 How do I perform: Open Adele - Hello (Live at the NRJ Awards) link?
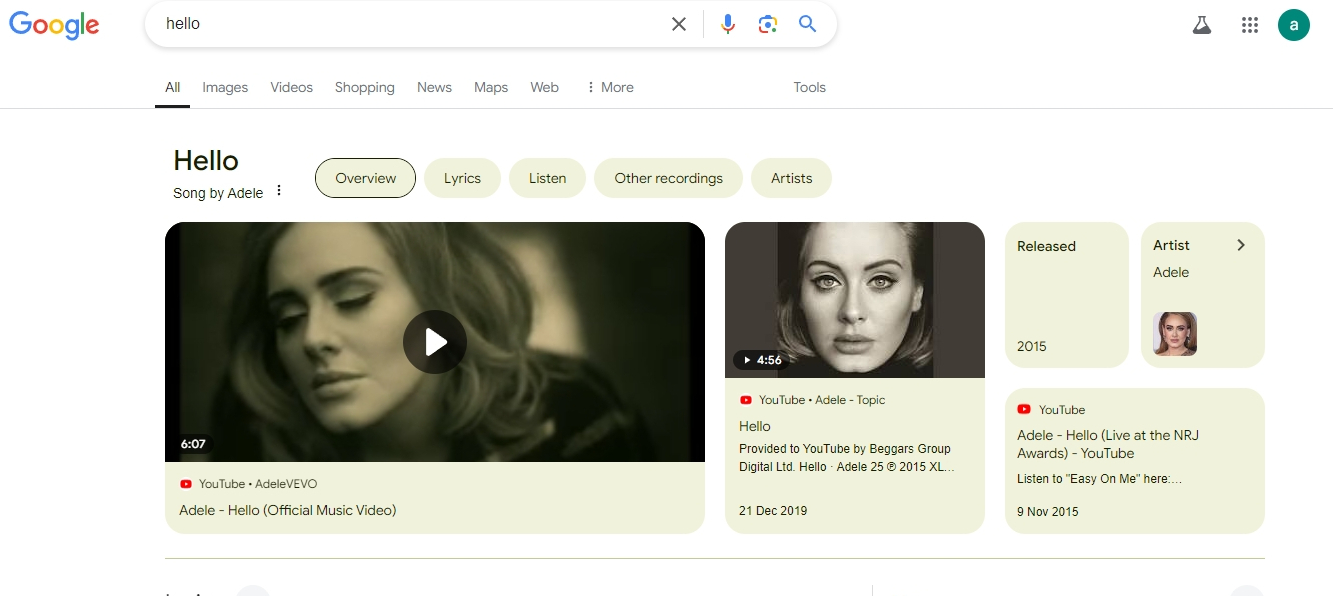tap(1108, 444)
